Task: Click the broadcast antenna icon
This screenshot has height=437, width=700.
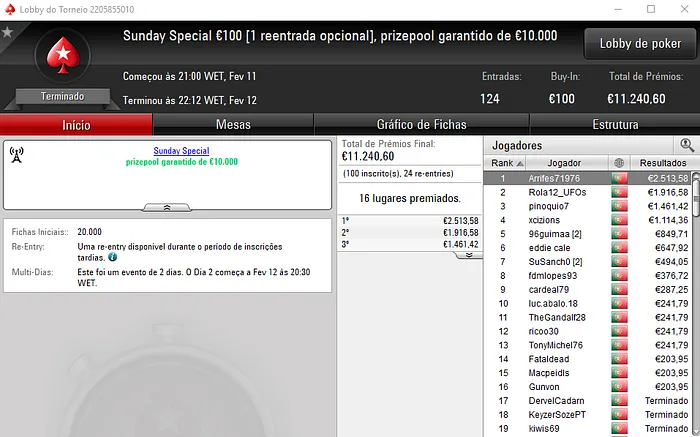Action: (17, 155)
